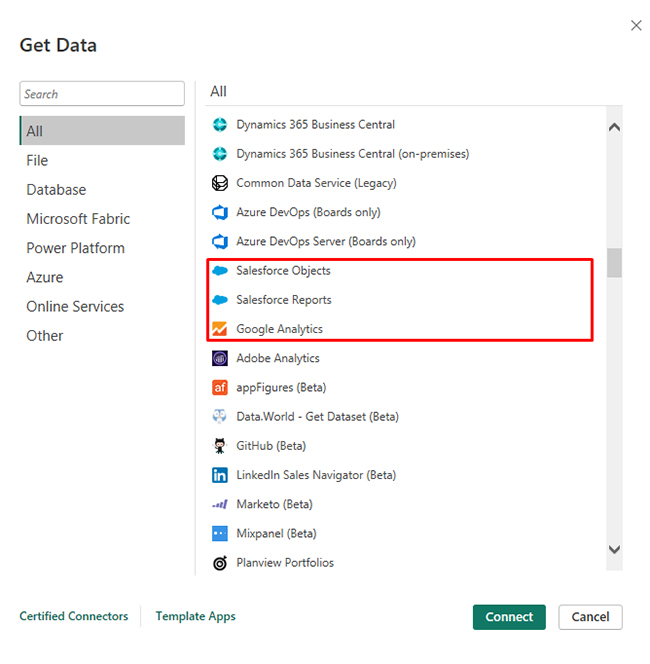The image size is (650, 664).
Task: Select 'appFigures (Beta)' connector text
Action: (x=281, y=387)
